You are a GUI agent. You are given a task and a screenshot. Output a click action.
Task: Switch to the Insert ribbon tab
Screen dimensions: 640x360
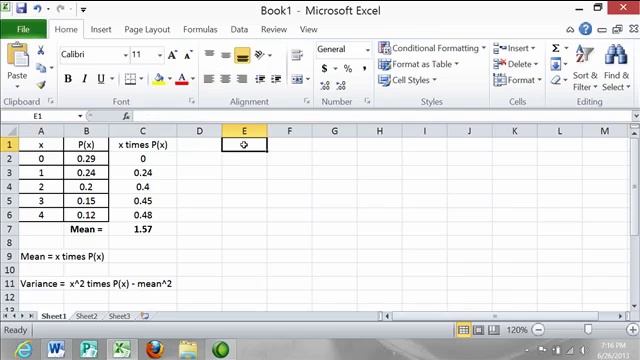[x=101, y=29]
